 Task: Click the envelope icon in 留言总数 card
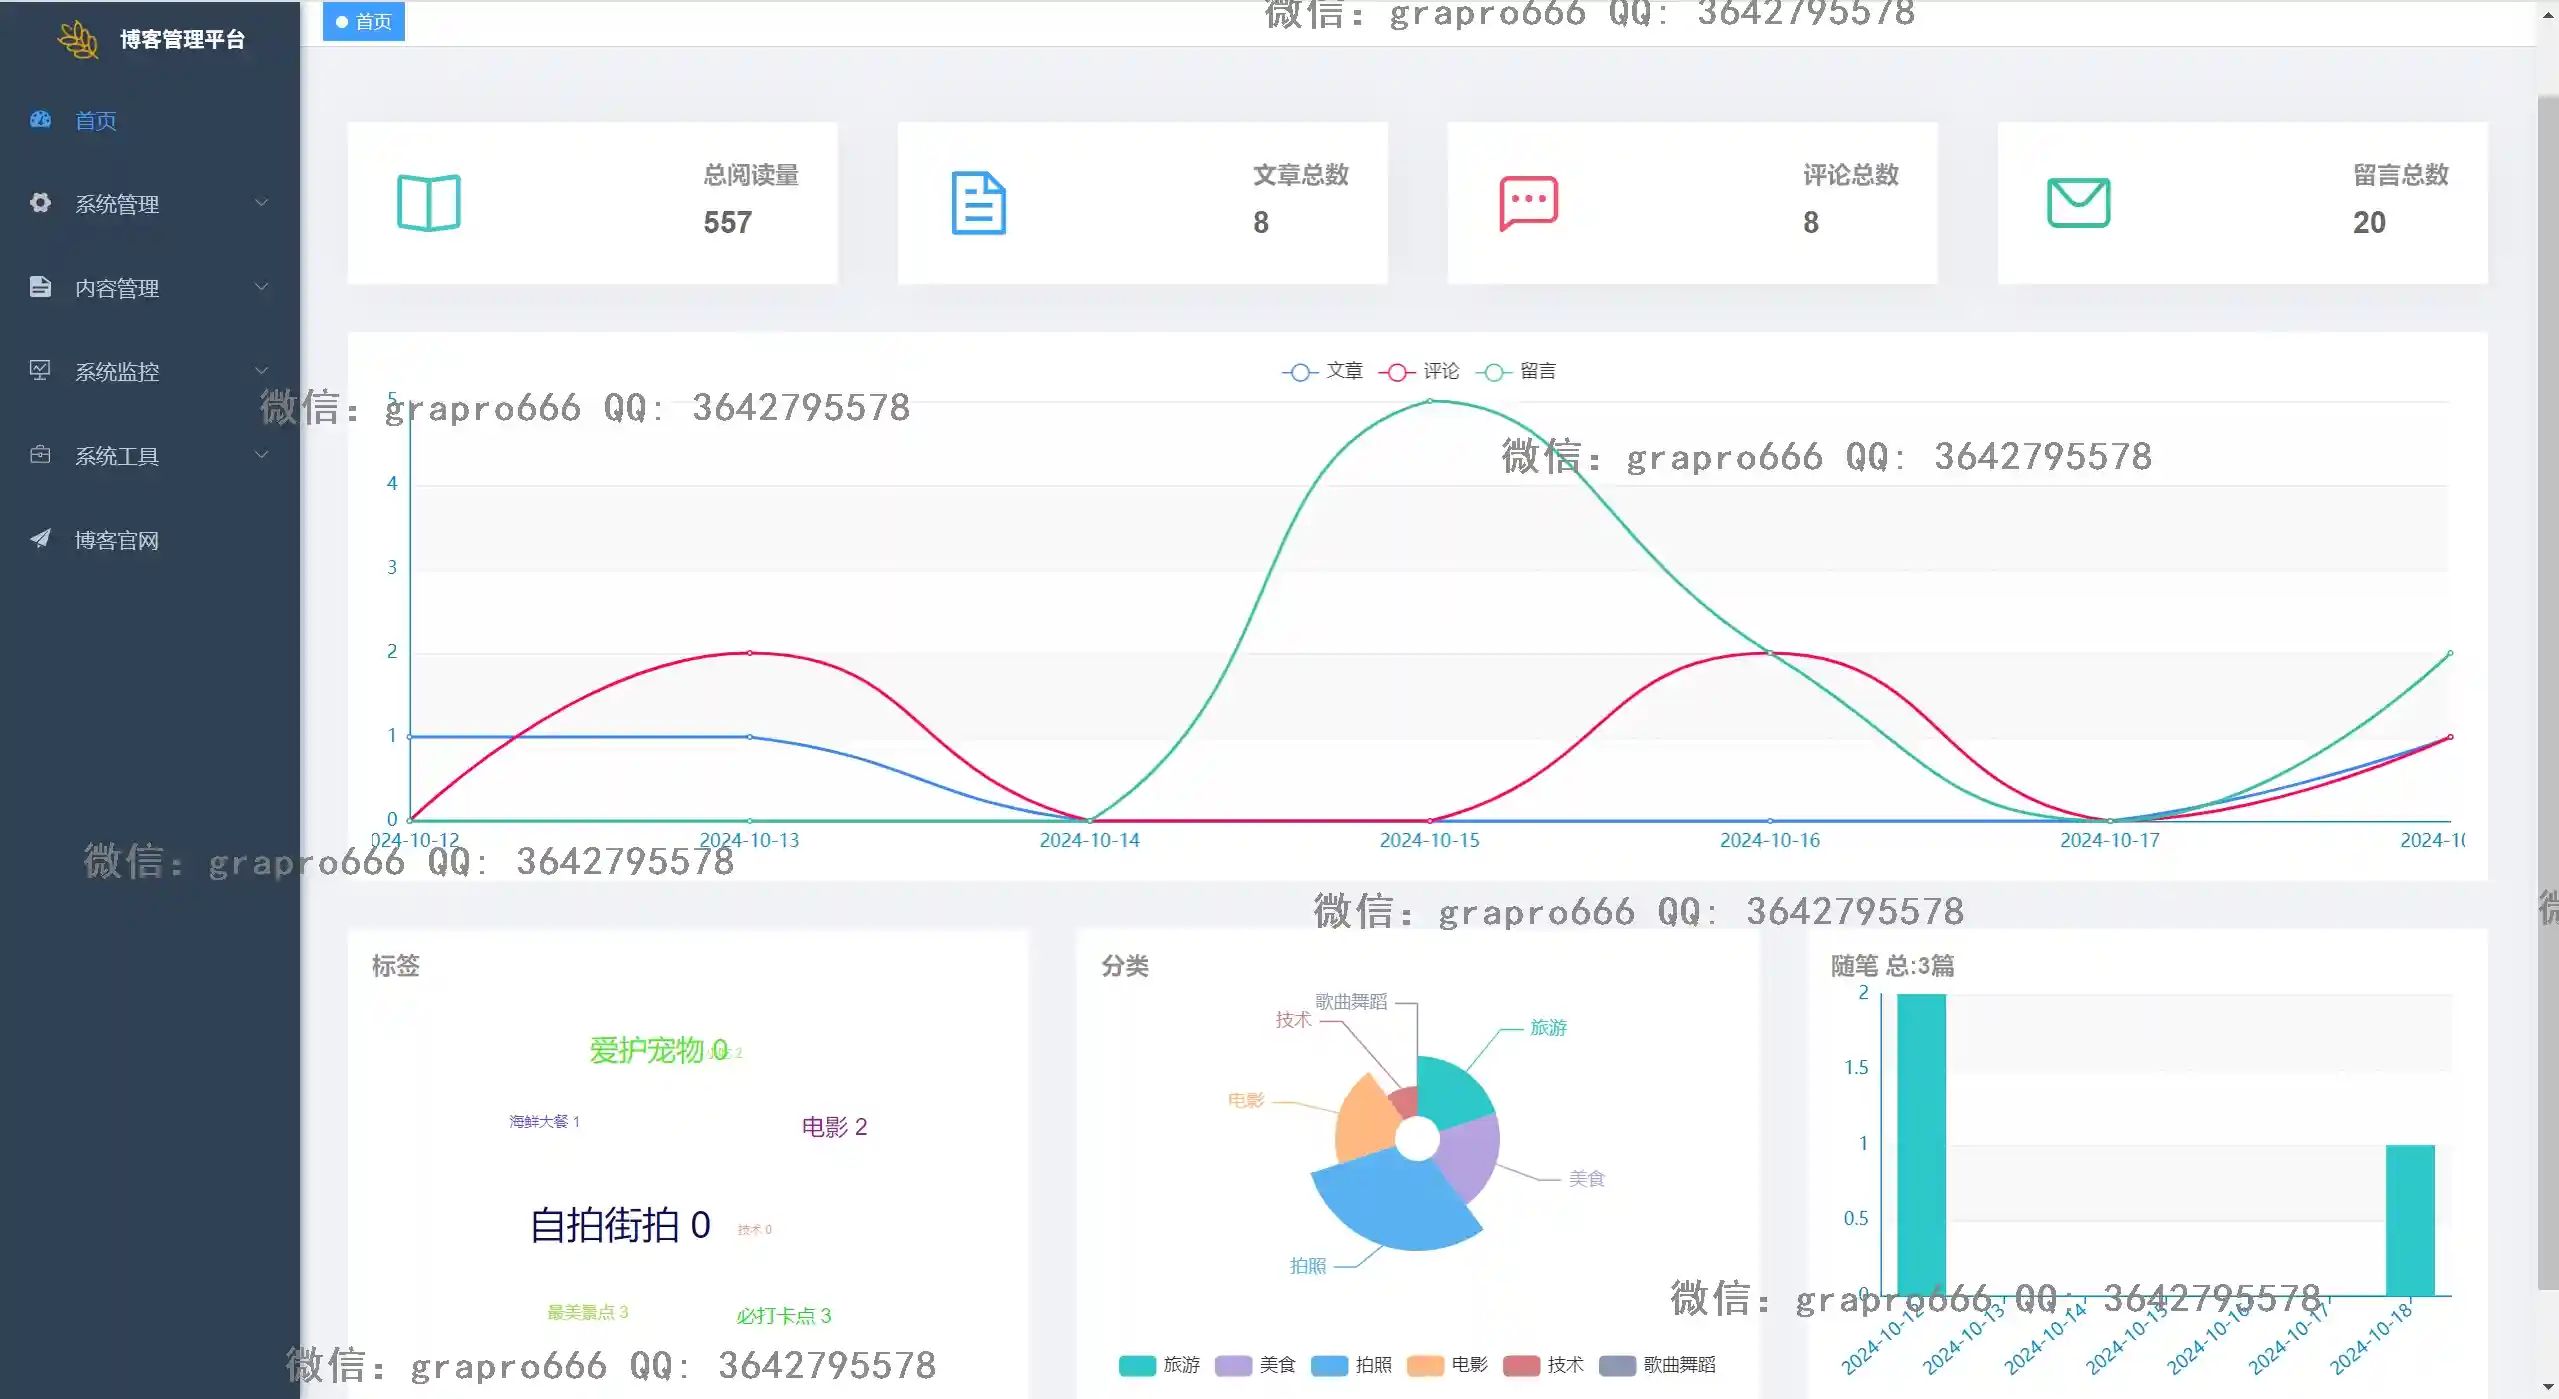click(x=2078, y=203)
